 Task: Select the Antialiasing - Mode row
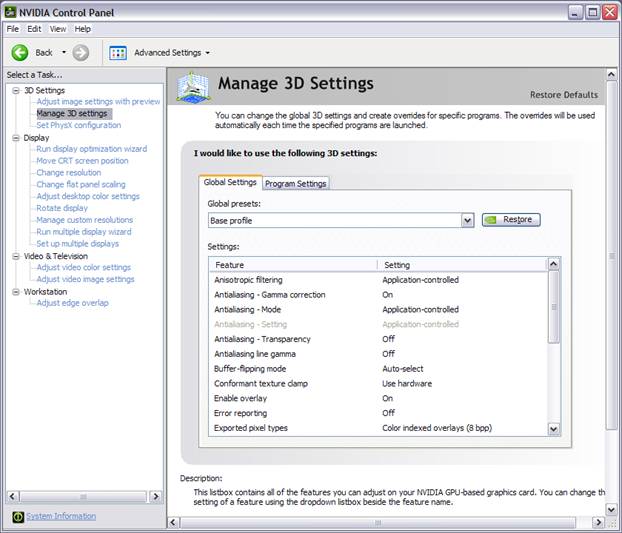[x=378, y=309]
